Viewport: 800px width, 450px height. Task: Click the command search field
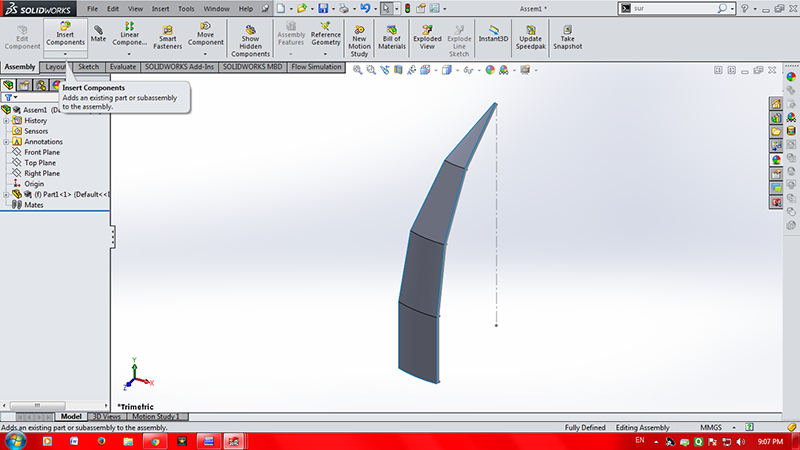[672, 8]
